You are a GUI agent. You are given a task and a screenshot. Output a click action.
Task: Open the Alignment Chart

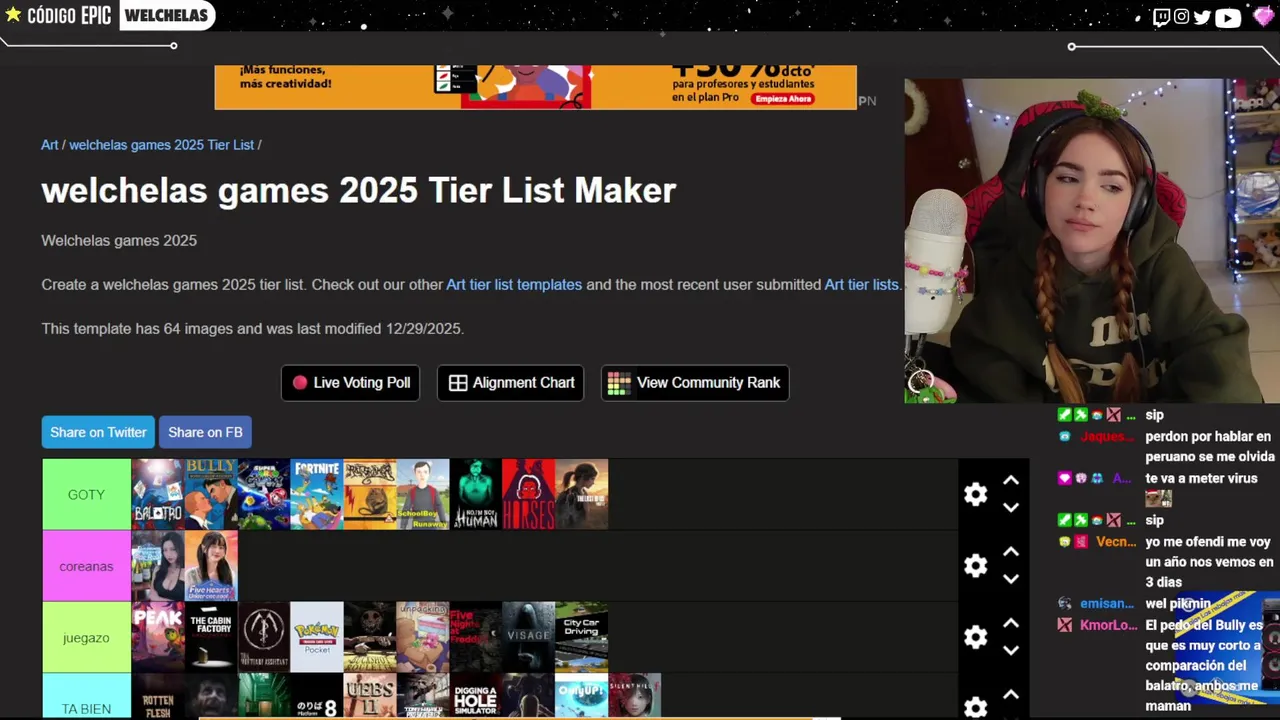click(511, 383)
